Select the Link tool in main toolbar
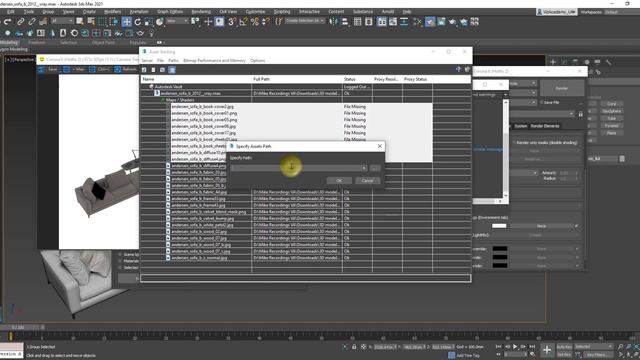The height and width of the screenshot is (360, 640). [20, 22]
